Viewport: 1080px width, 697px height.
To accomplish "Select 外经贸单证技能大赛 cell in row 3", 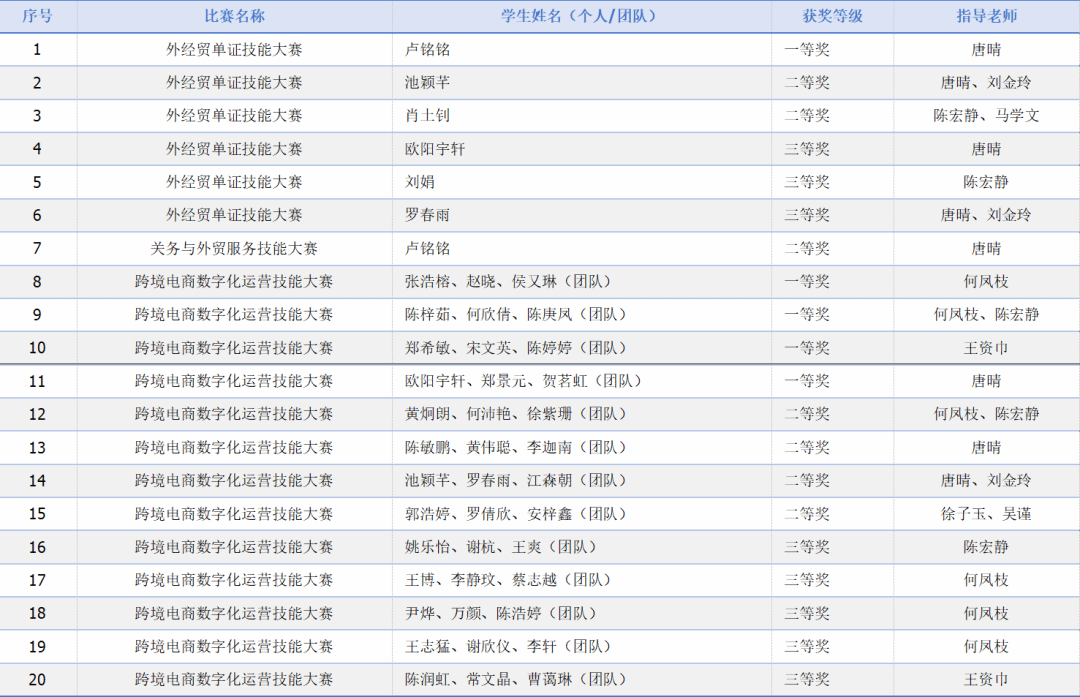I will click(x=234, y=116).
